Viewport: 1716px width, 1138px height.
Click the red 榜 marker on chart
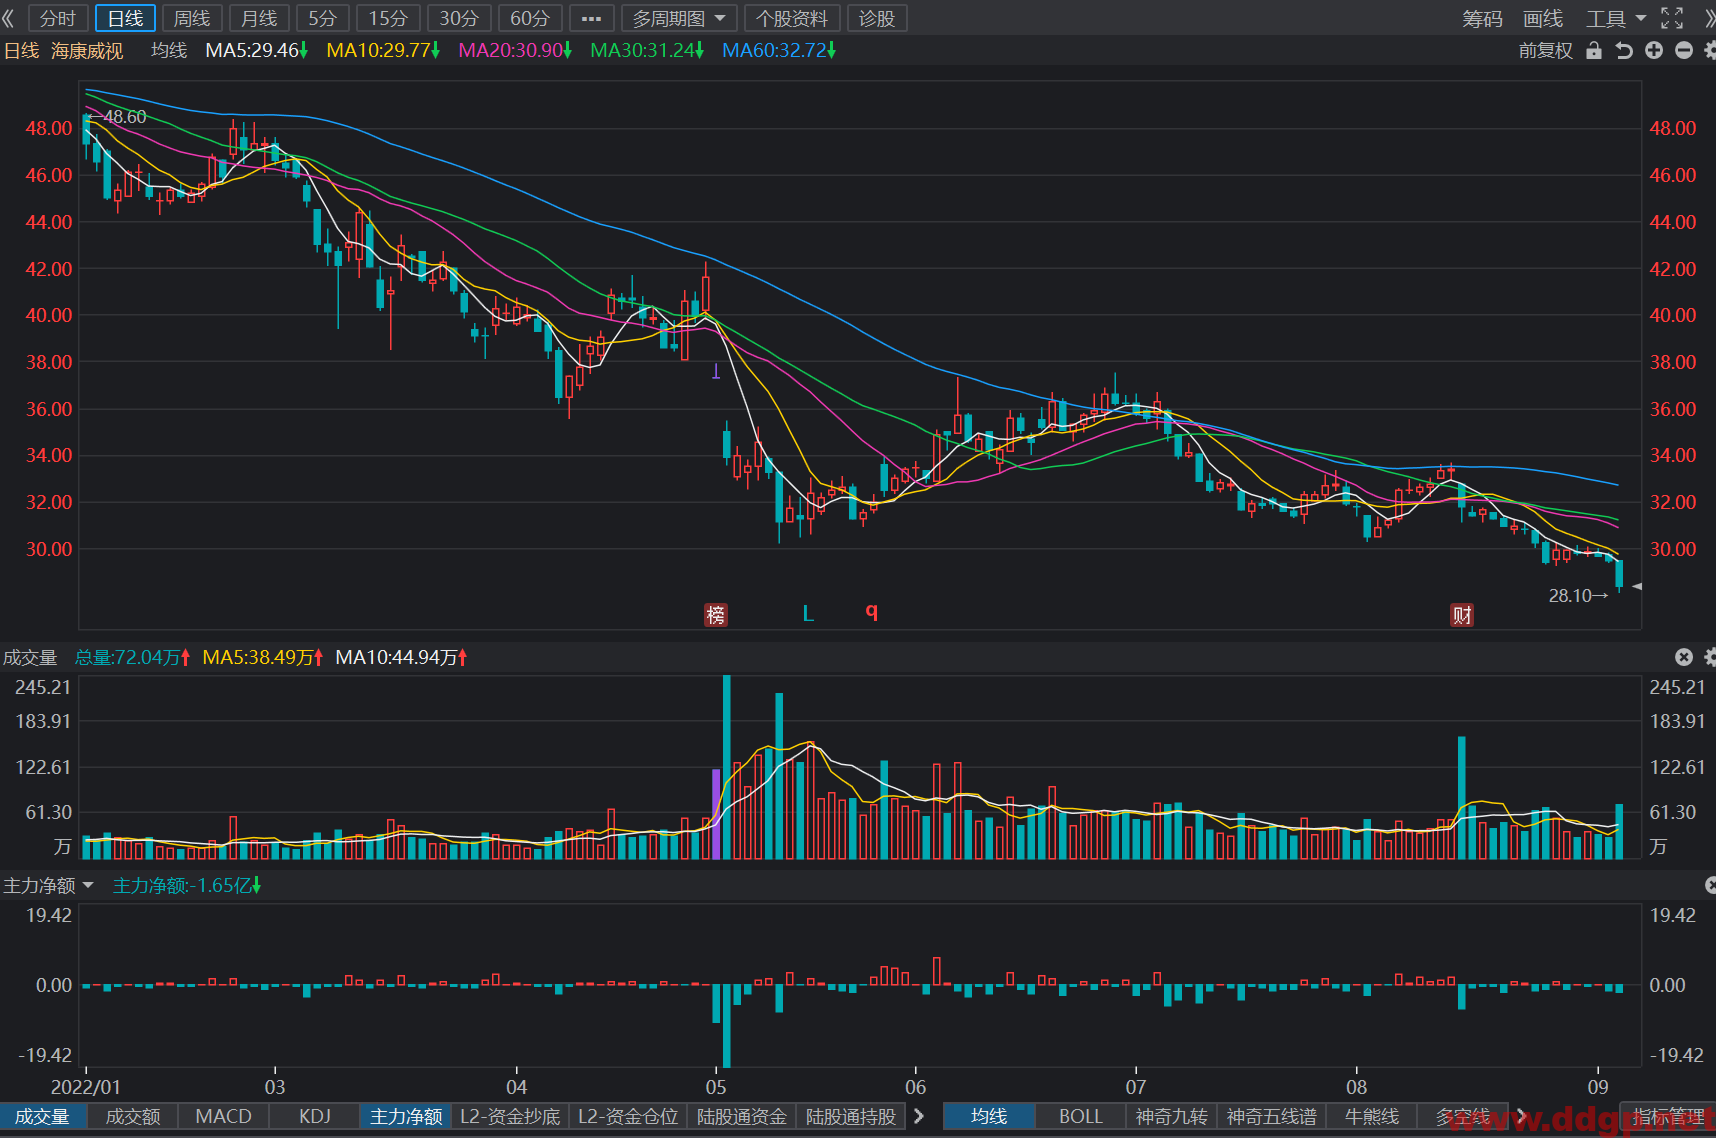(715, 615)
